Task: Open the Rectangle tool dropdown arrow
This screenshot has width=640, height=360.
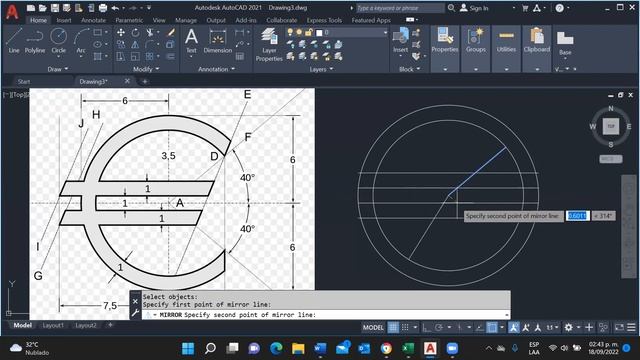Action: (107, 32)
